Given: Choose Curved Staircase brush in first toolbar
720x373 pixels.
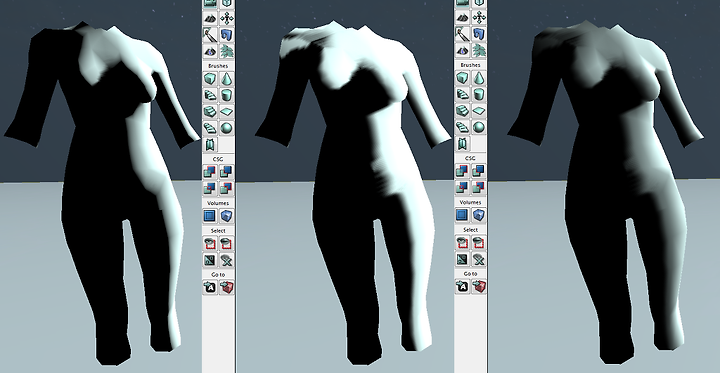Looking at the screenshot, I should pos(210,95).
